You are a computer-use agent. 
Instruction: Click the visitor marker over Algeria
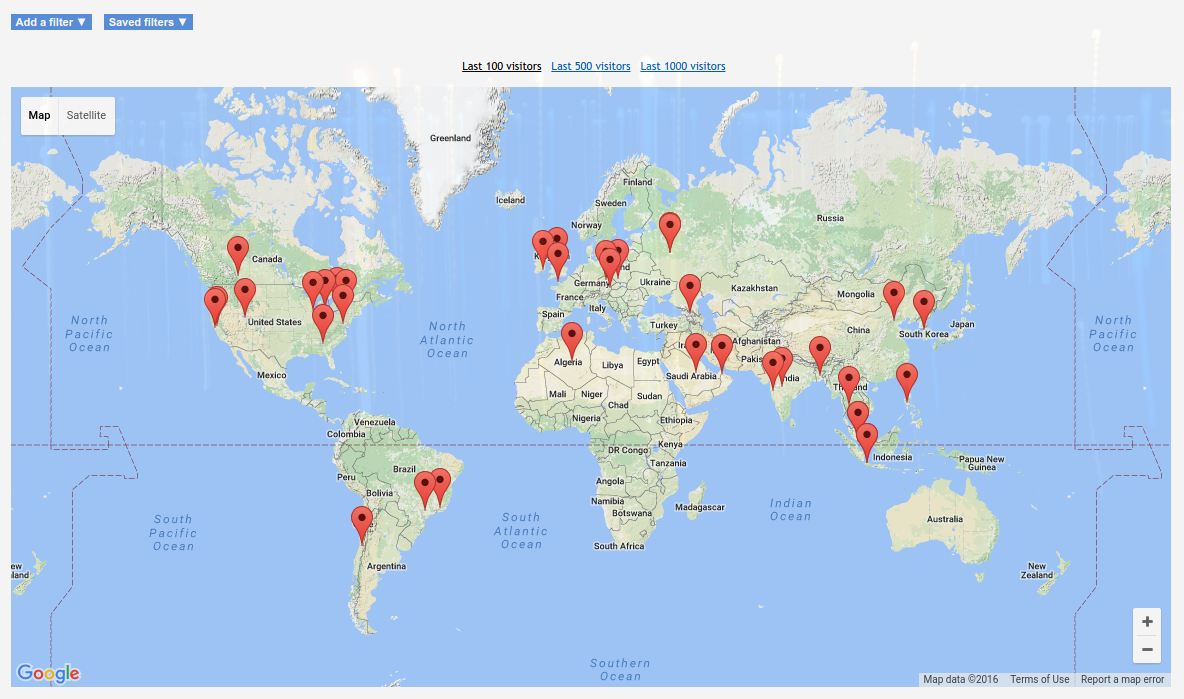571,337
